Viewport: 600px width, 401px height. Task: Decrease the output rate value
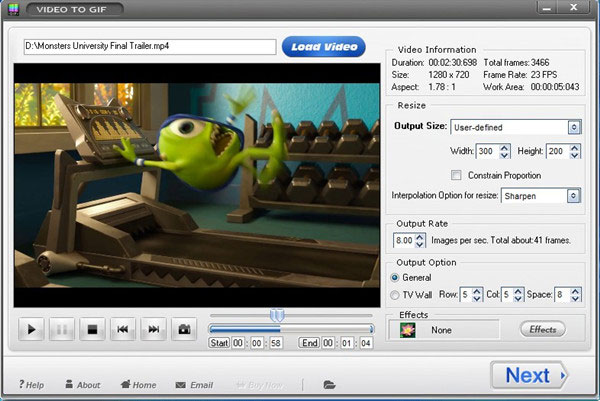click(419, 244)
